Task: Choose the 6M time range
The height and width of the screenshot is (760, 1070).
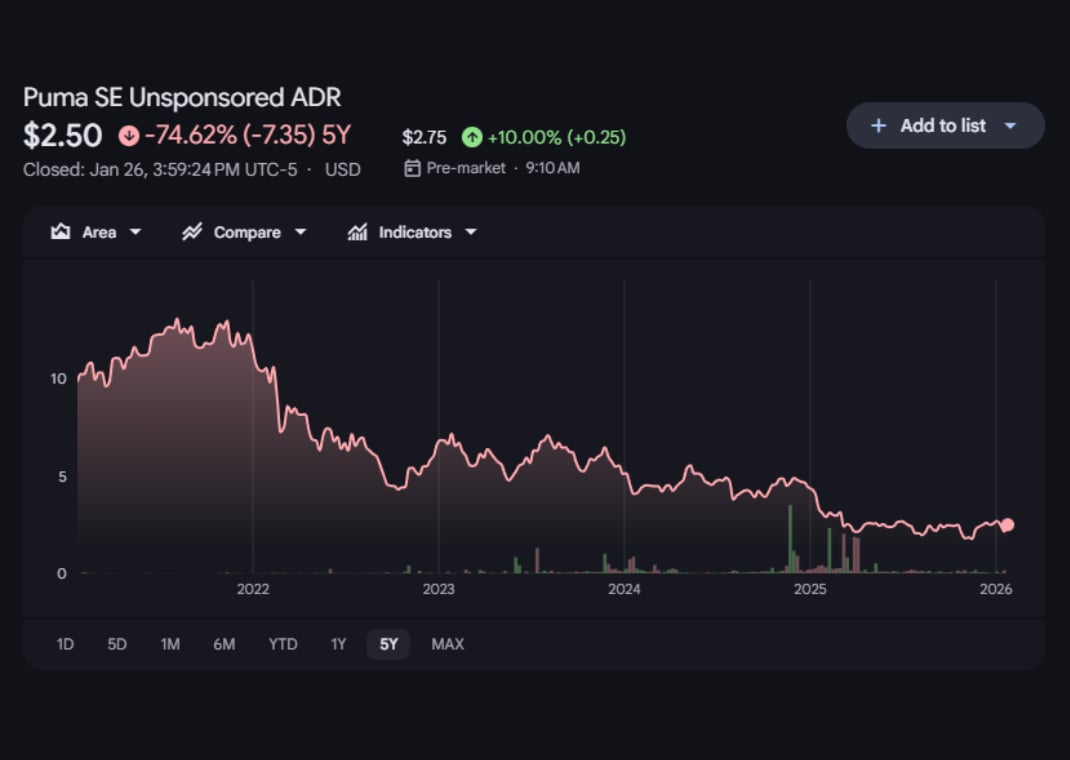Action: tap(224, 644)
